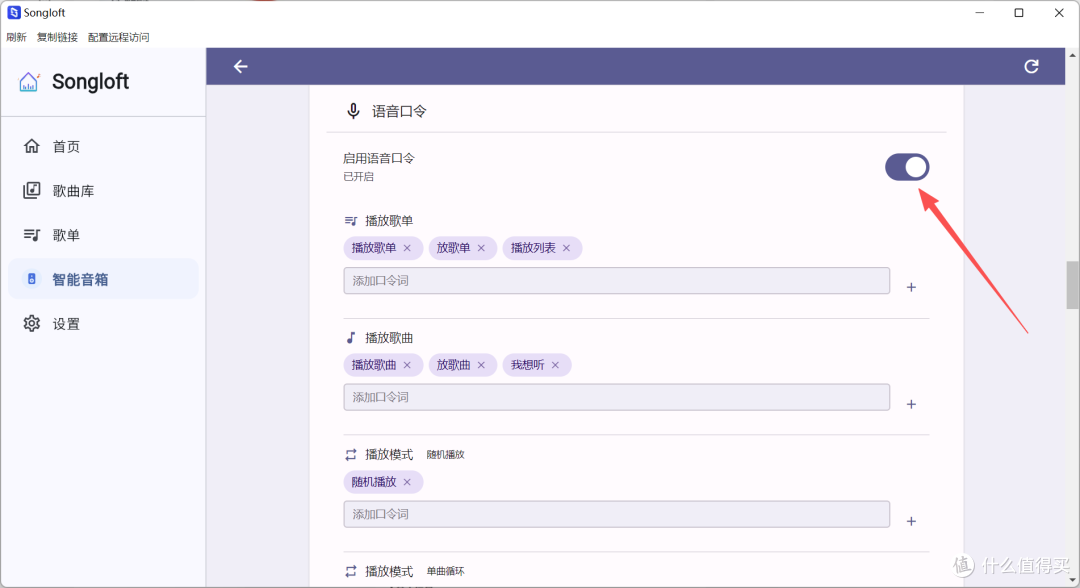Click the refresh icon in purple header

(x=1031, y=67)
